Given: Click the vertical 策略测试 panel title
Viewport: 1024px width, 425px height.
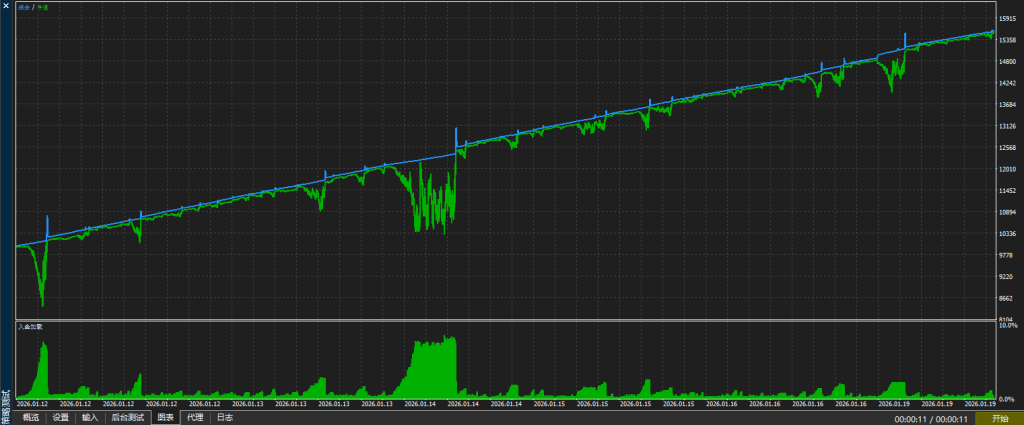Looking at the screenshot, I should click(x=6, y=403).
